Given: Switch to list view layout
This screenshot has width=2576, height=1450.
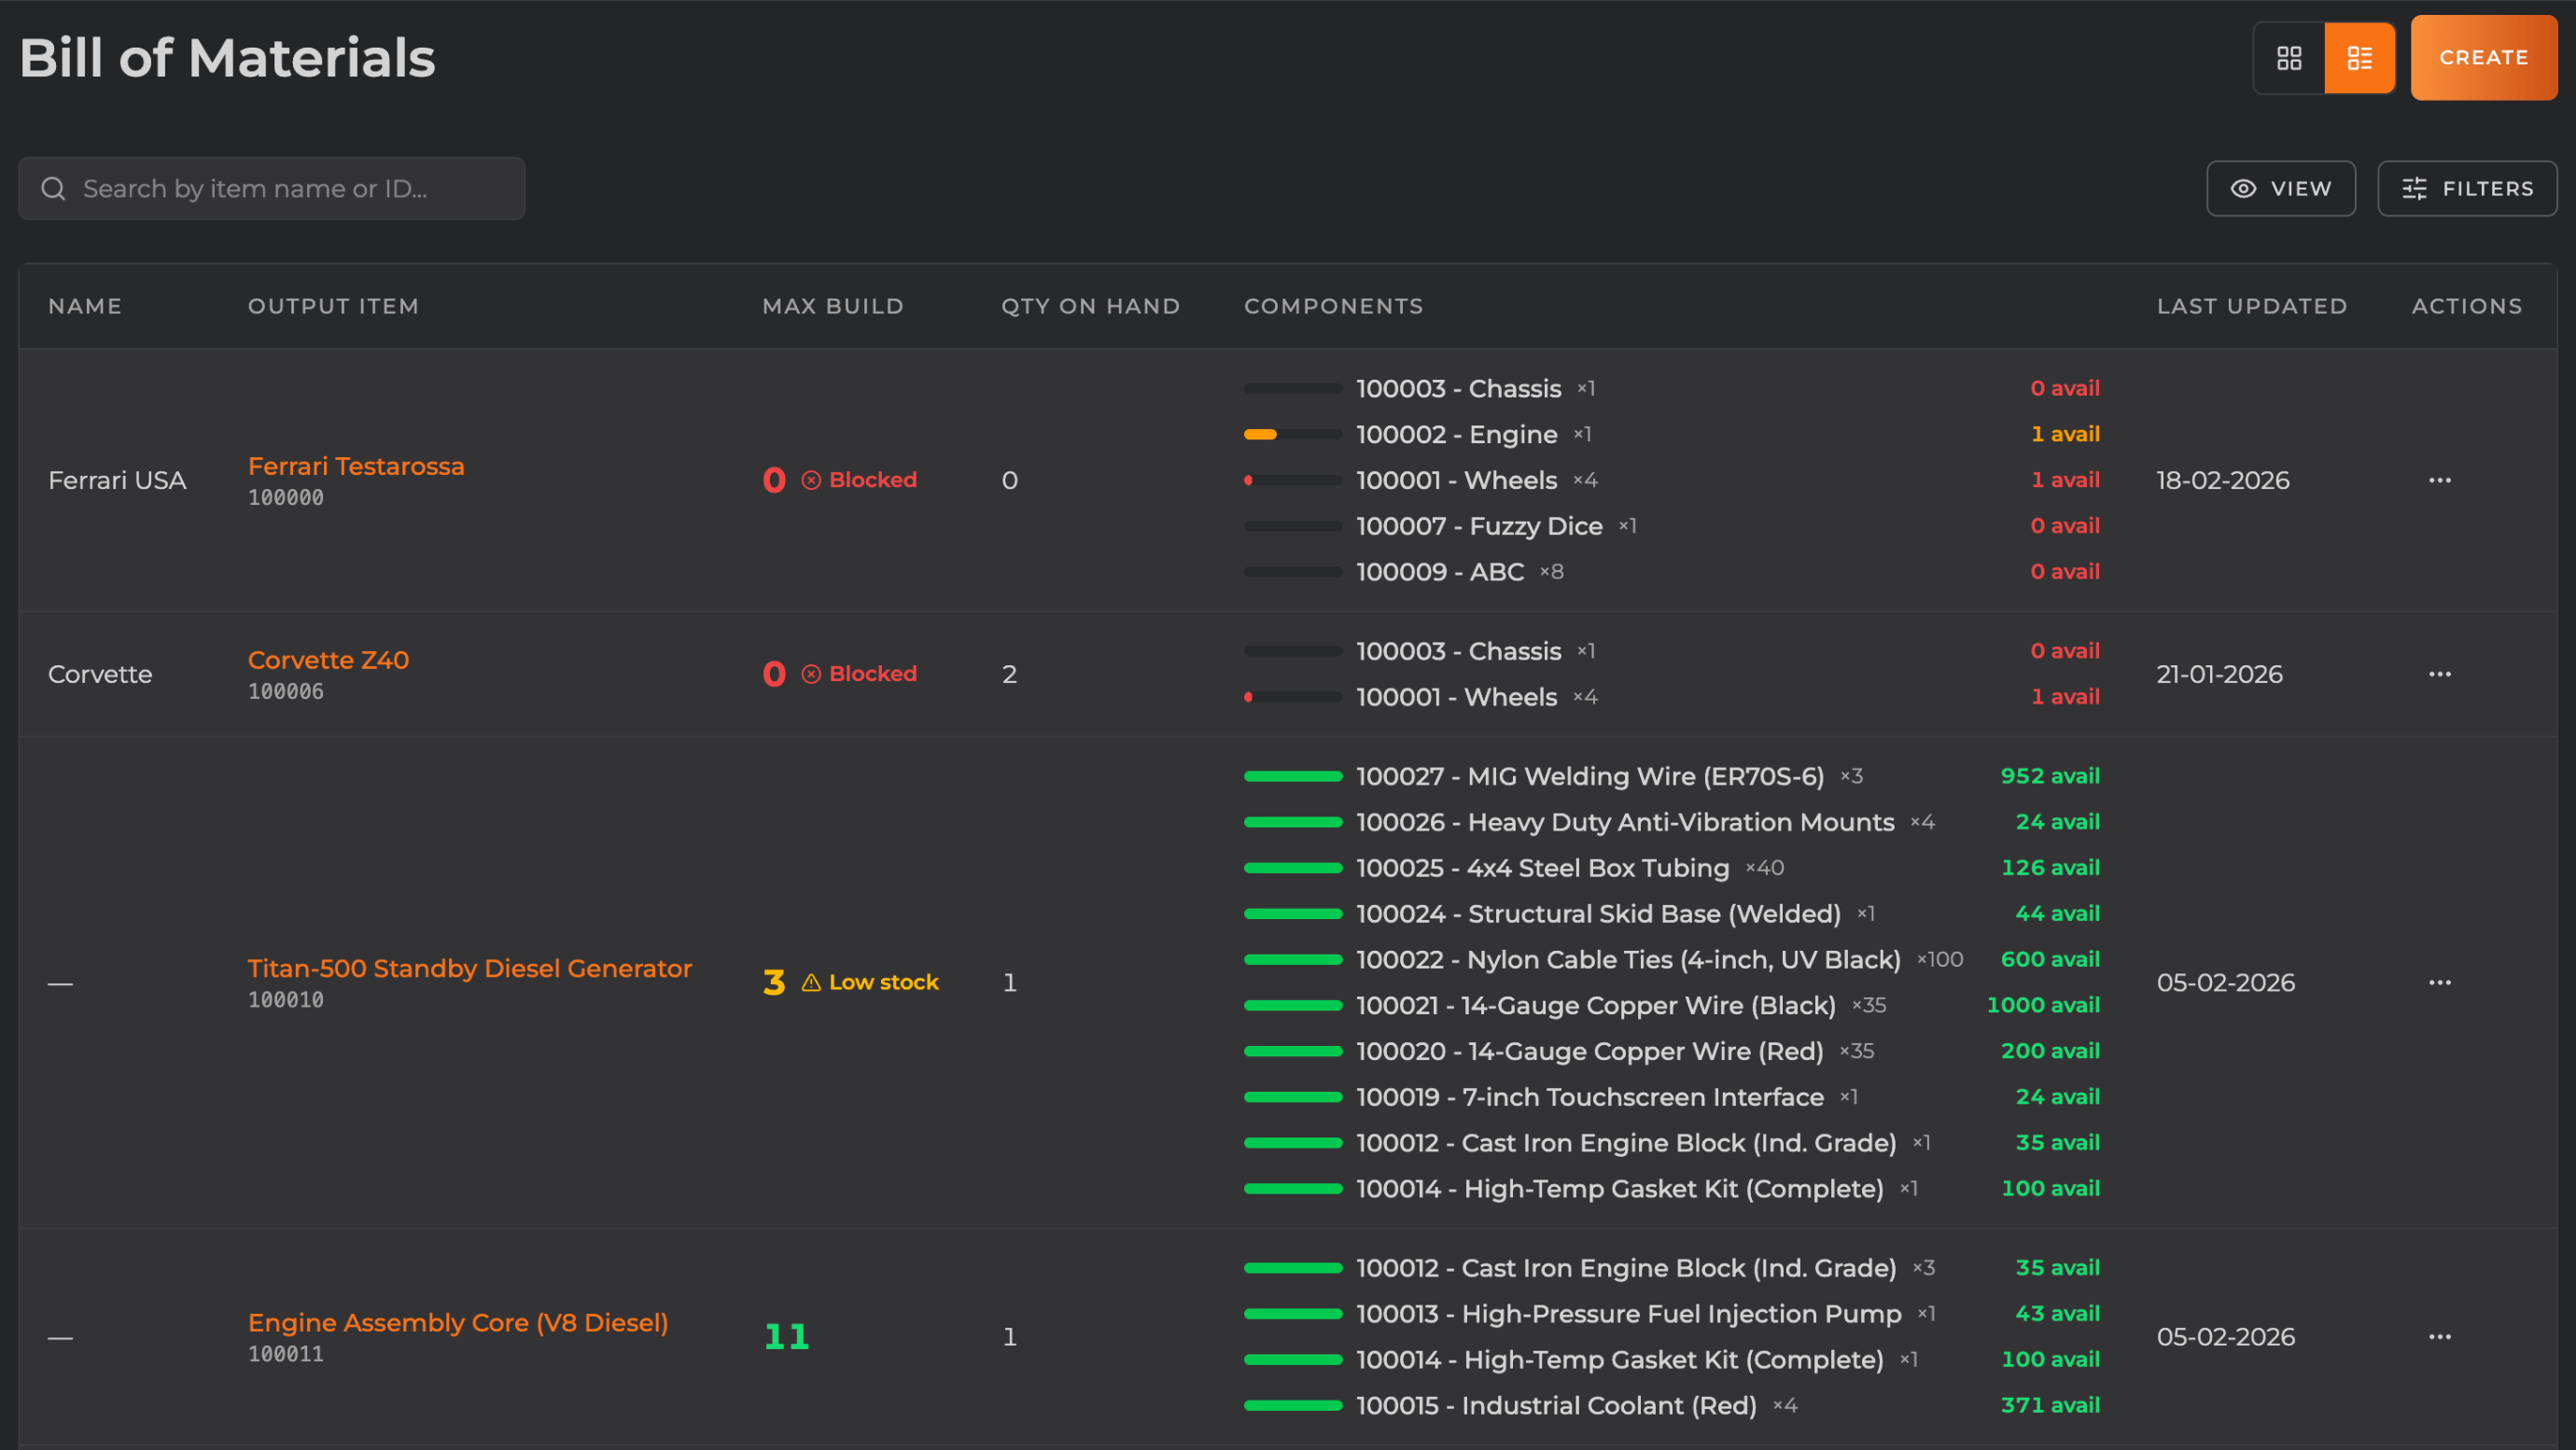Looking at the screenshot, I should (2359, 58).
